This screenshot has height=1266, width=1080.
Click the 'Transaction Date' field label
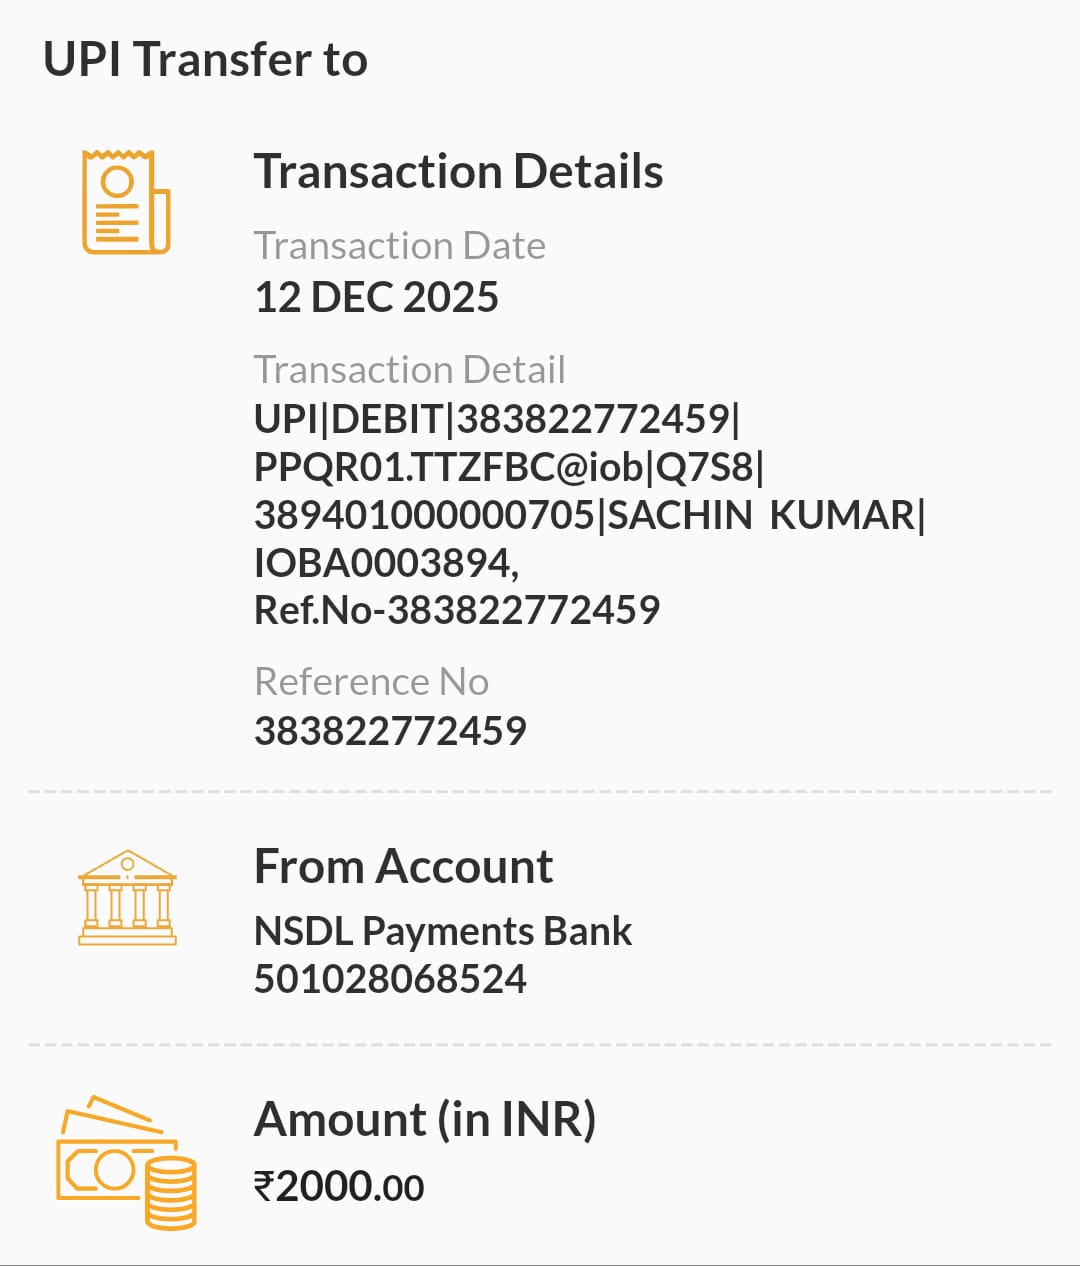tap(399, 246)
